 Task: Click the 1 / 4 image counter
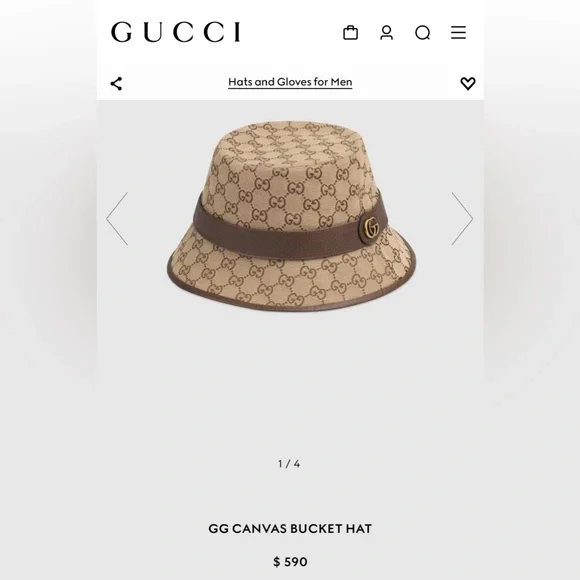pos(289,463)
